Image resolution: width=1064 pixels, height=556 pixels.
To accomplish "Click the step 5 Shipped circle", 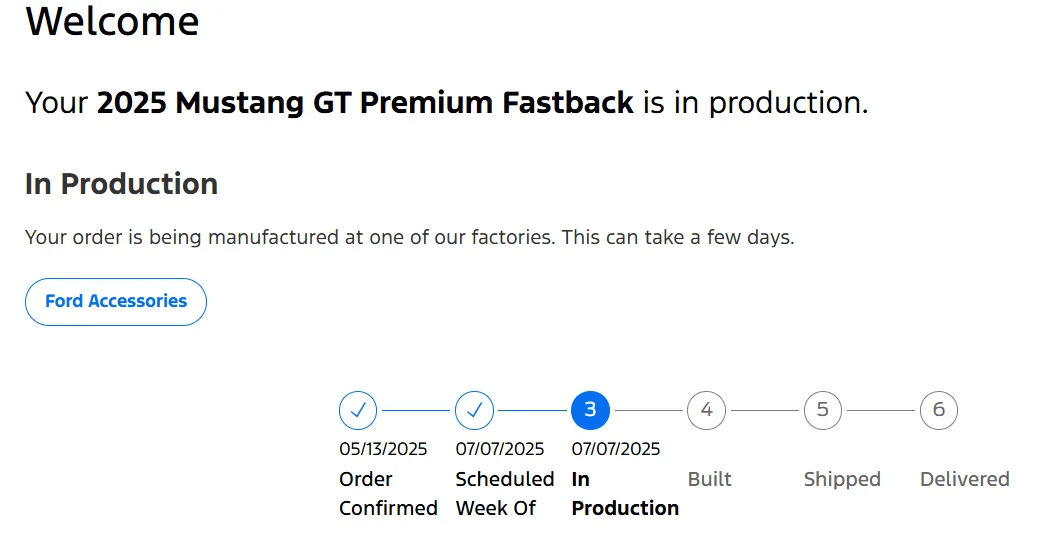I will tap(822, 410).
